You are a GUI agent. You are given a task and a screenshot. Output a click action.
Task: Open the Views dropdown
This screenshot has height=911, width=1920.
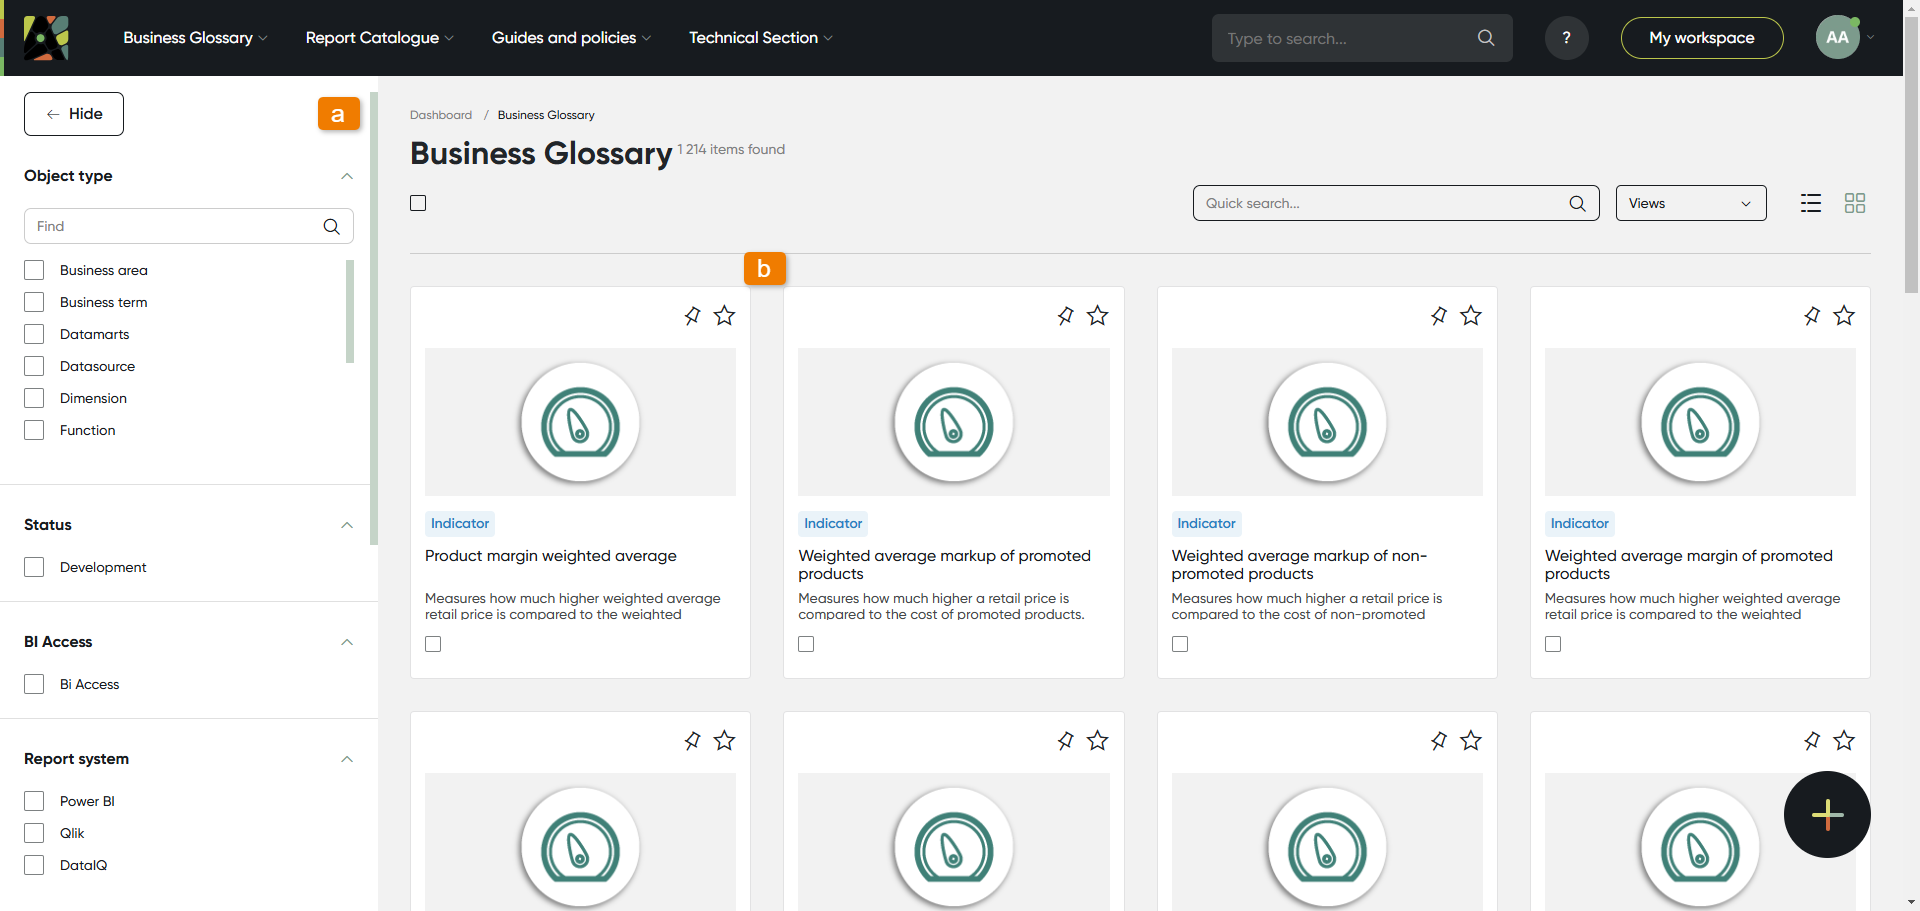coord(1690,203)
